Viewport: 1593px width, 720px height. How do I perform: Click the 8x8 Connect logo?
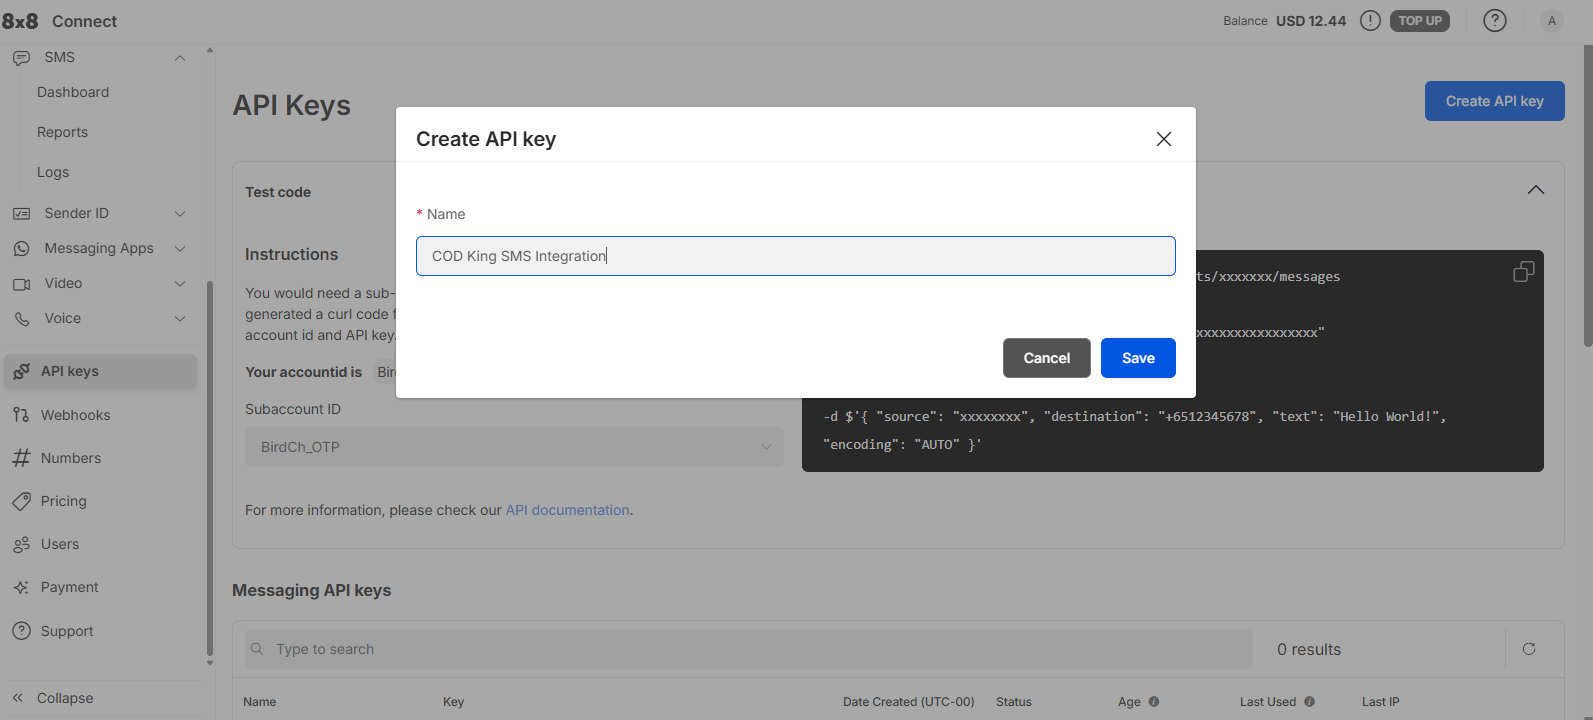(60, 21)
